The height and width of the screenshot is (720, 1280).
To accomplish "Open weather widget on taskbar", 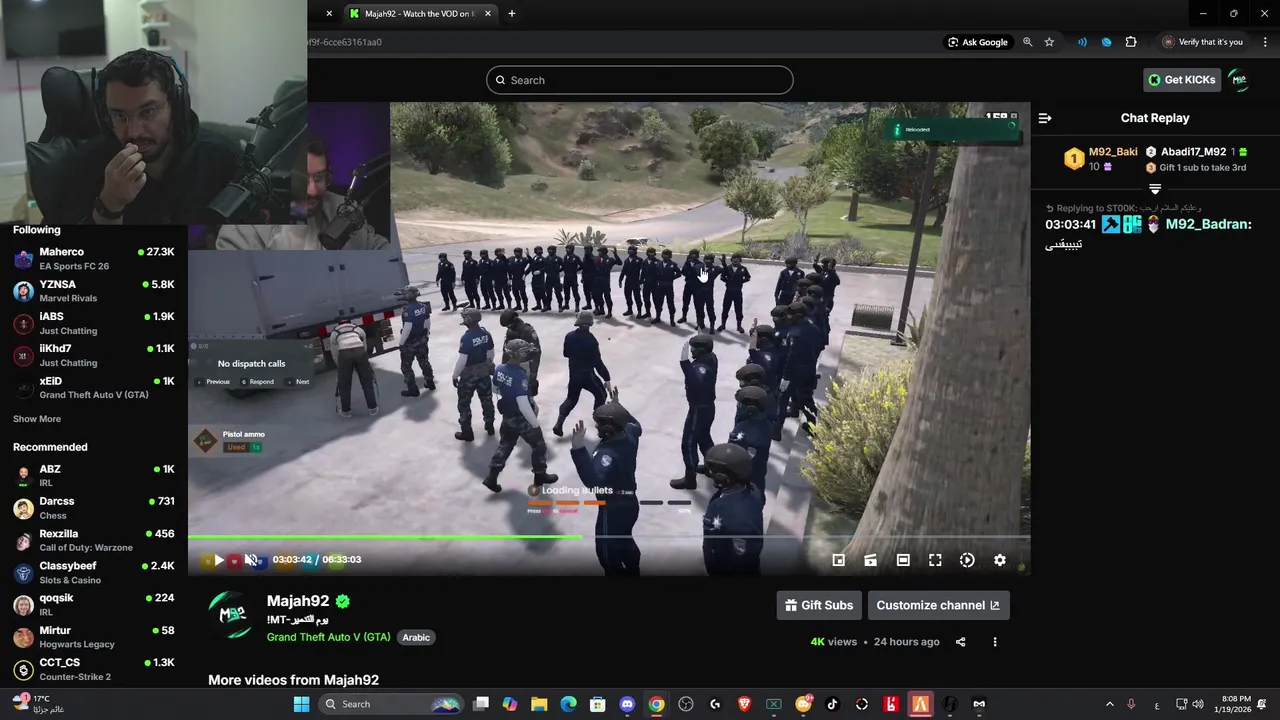I will pyautogui.click(x=40, y=704).
